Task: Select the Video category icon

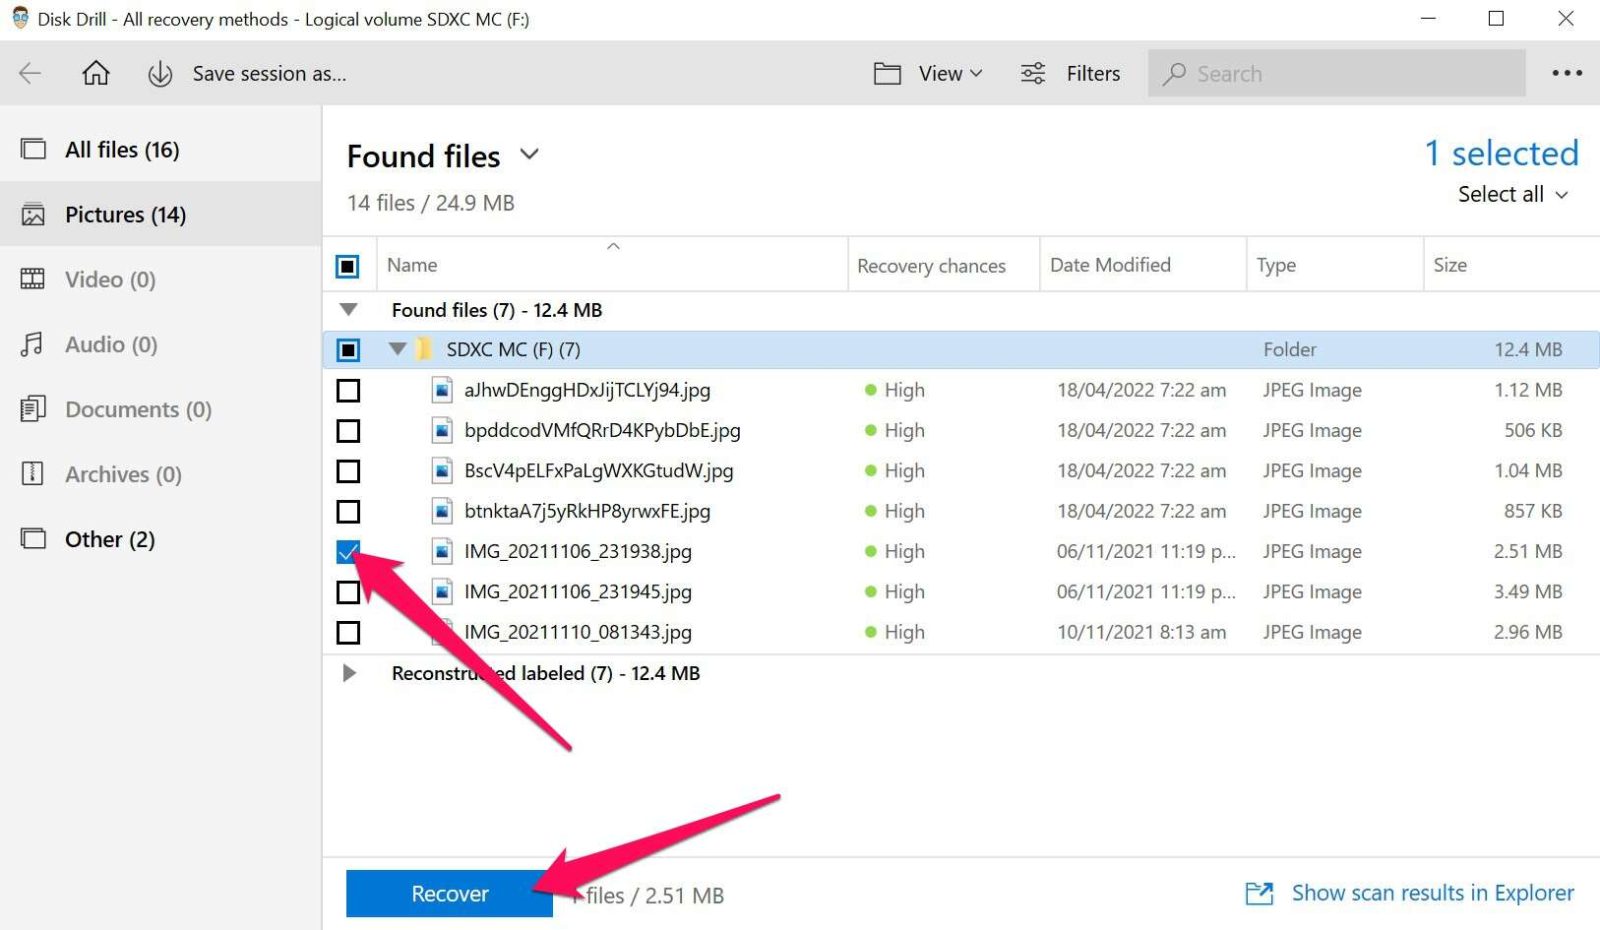Action: click(33, 279)
